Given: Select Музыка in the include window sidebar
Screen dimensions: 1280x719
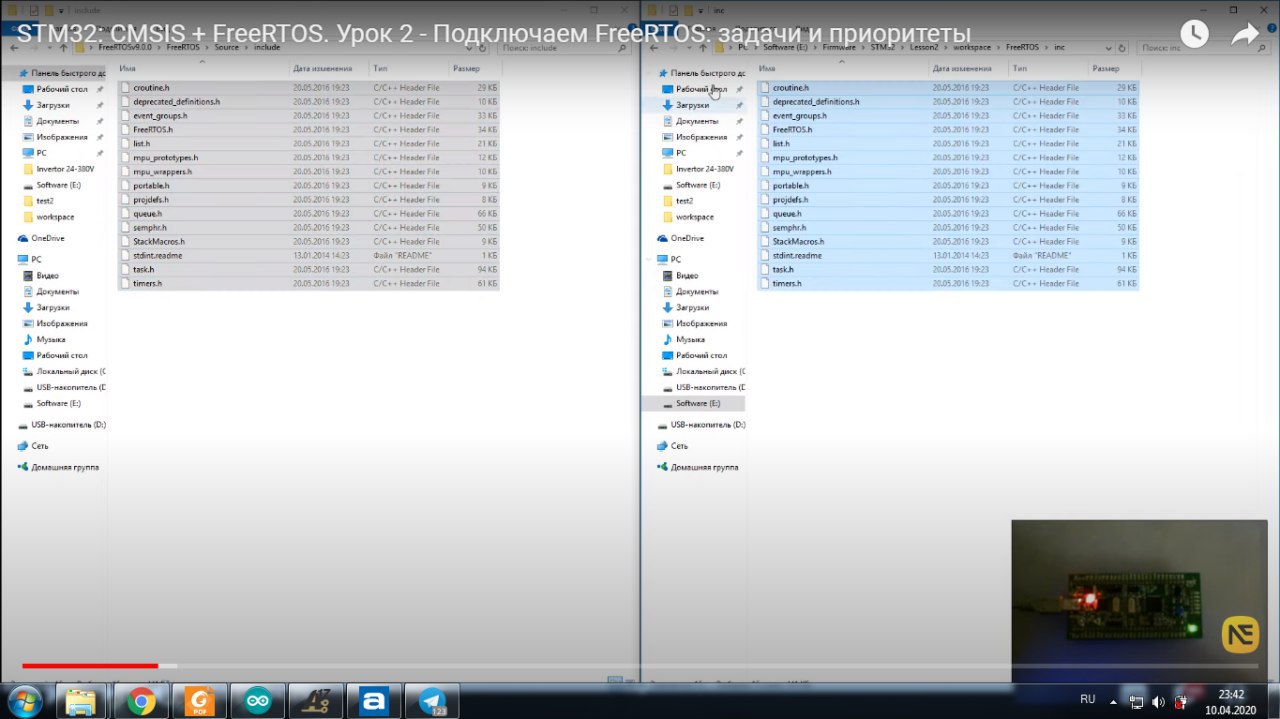Looking at the screenshot, I should click(x=50, y=339).
